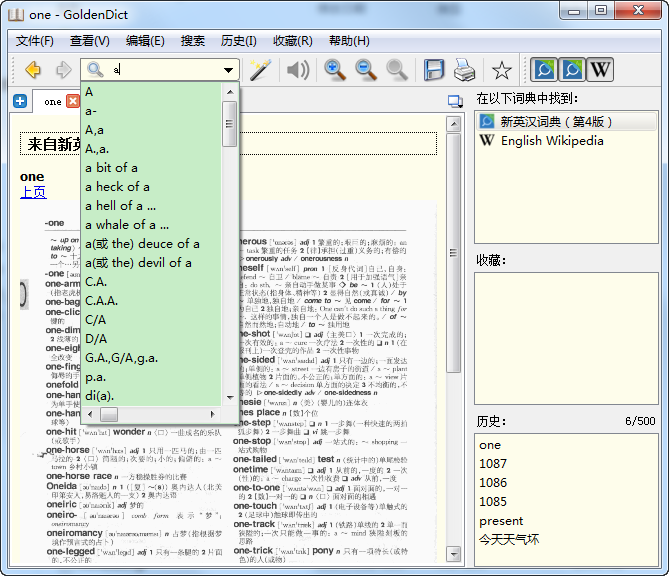Select suggestion 'a(或 the) devil of a'
The image size is (669, 576).
coord(152,263)
